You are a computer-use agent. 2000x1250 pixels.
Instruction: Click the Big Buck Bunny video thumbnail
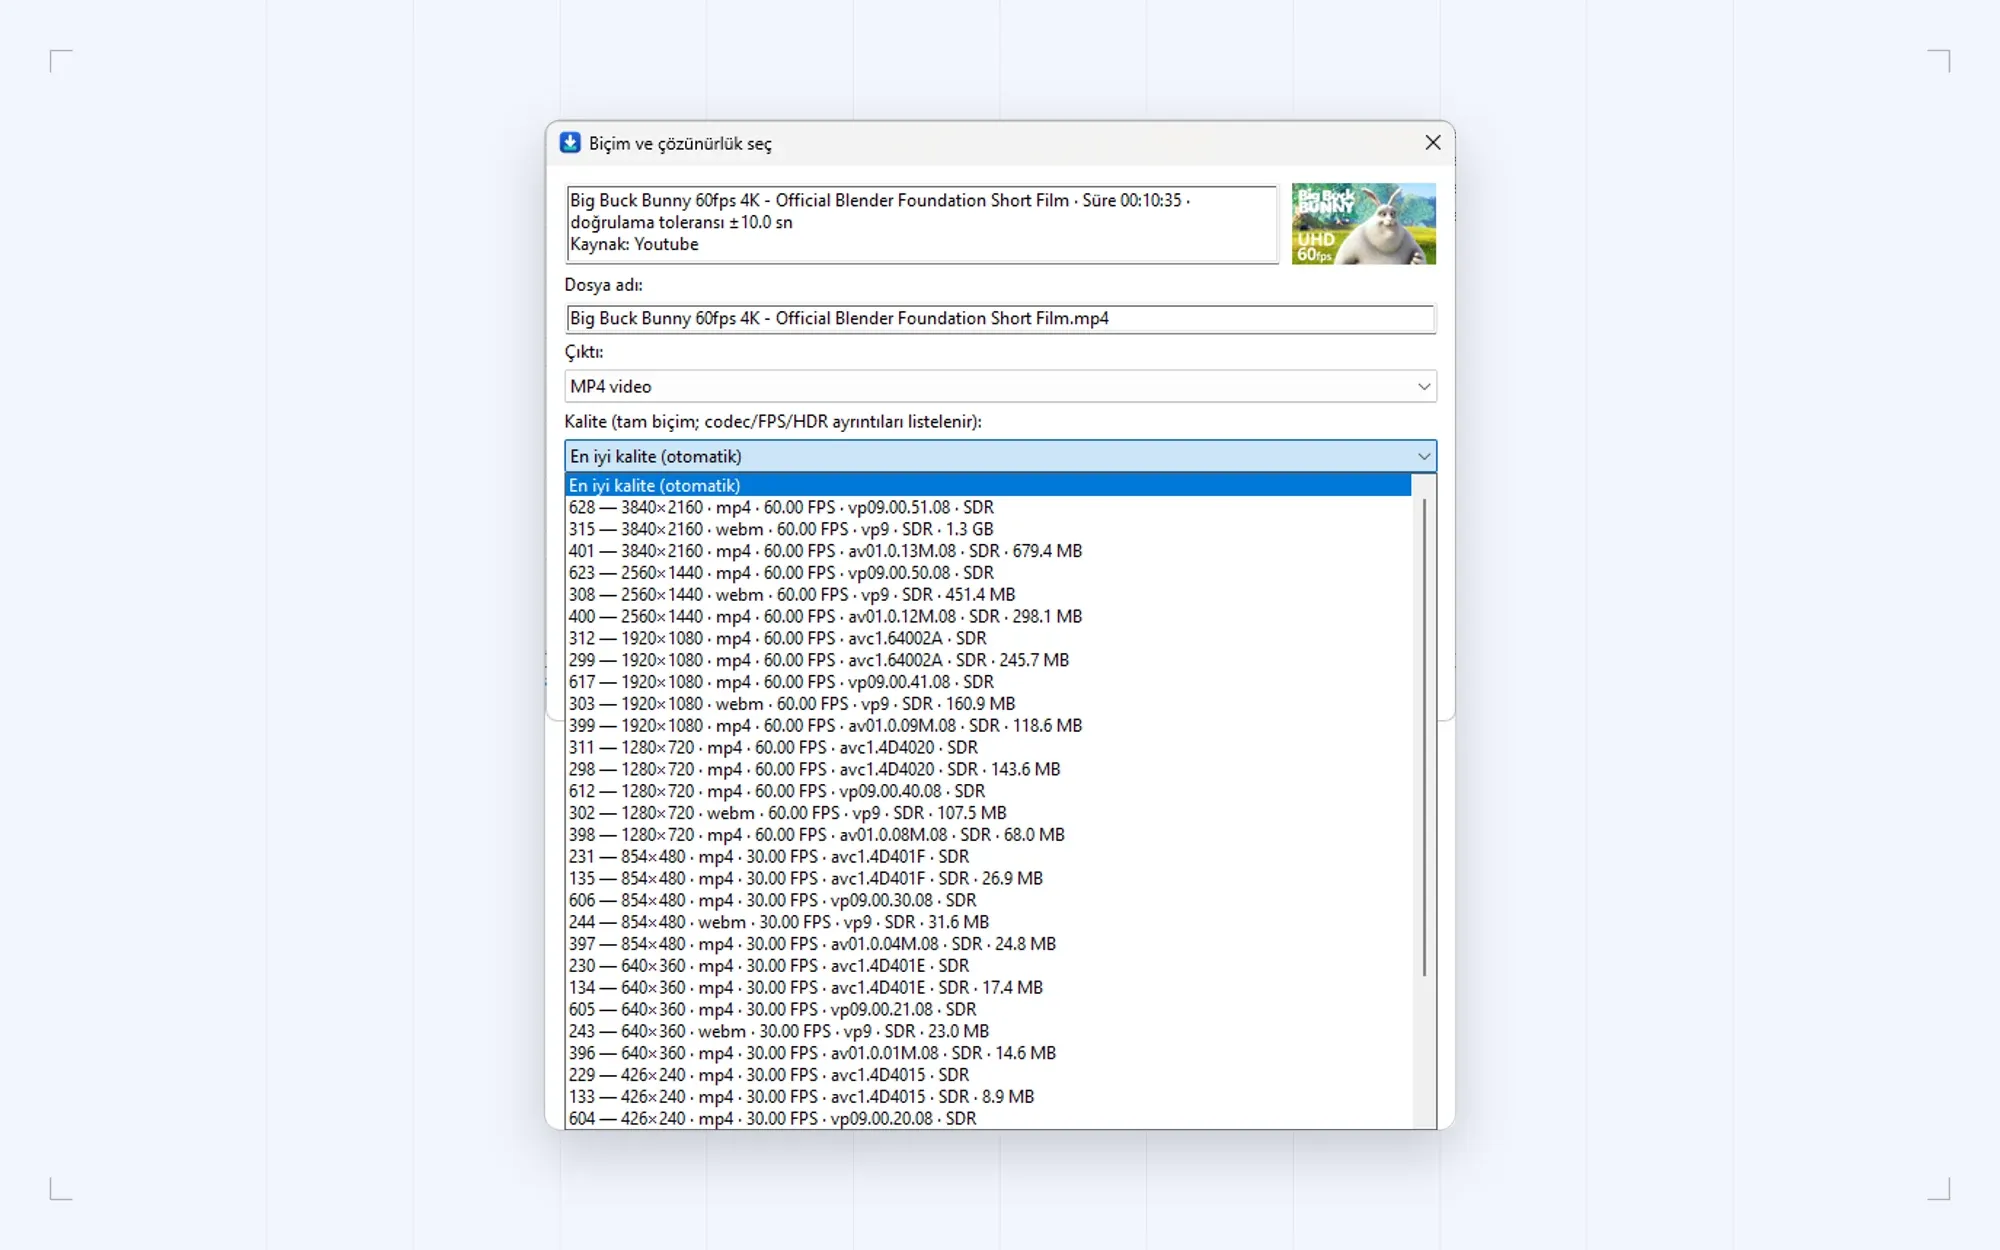[x=1364, y=224]
